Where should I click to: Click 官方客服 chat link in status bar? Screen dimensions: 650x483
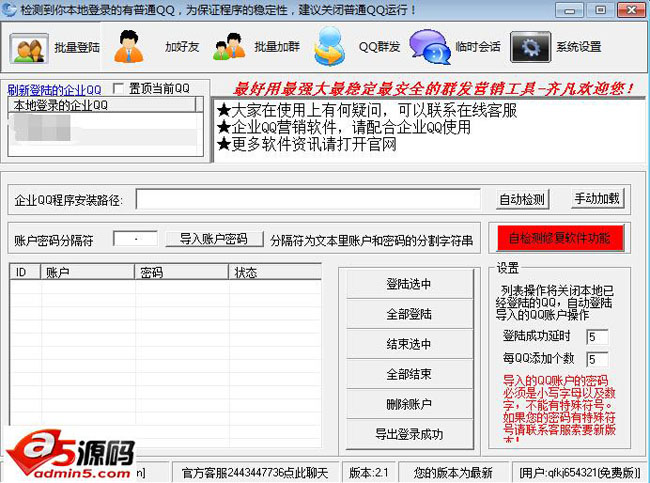(x=252, y=471)
